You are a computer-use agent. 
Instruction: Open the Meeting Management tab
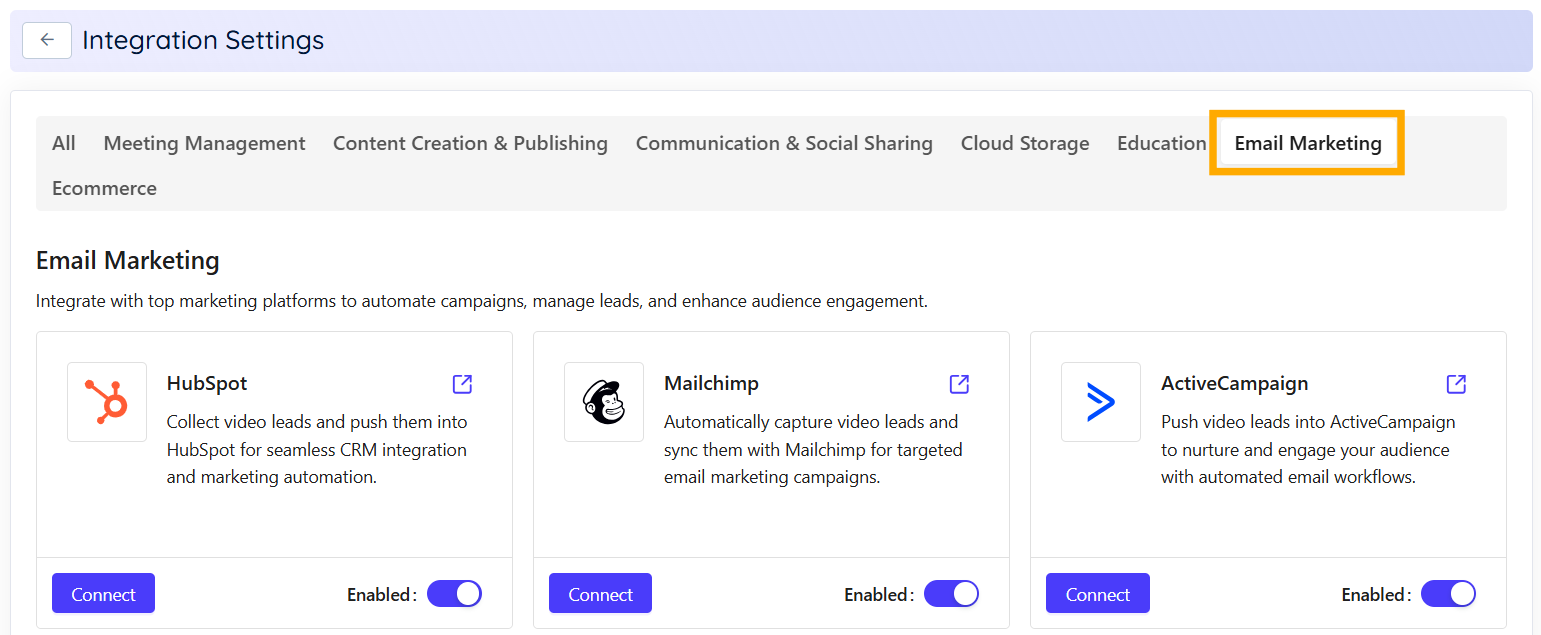tap(204, 143)
